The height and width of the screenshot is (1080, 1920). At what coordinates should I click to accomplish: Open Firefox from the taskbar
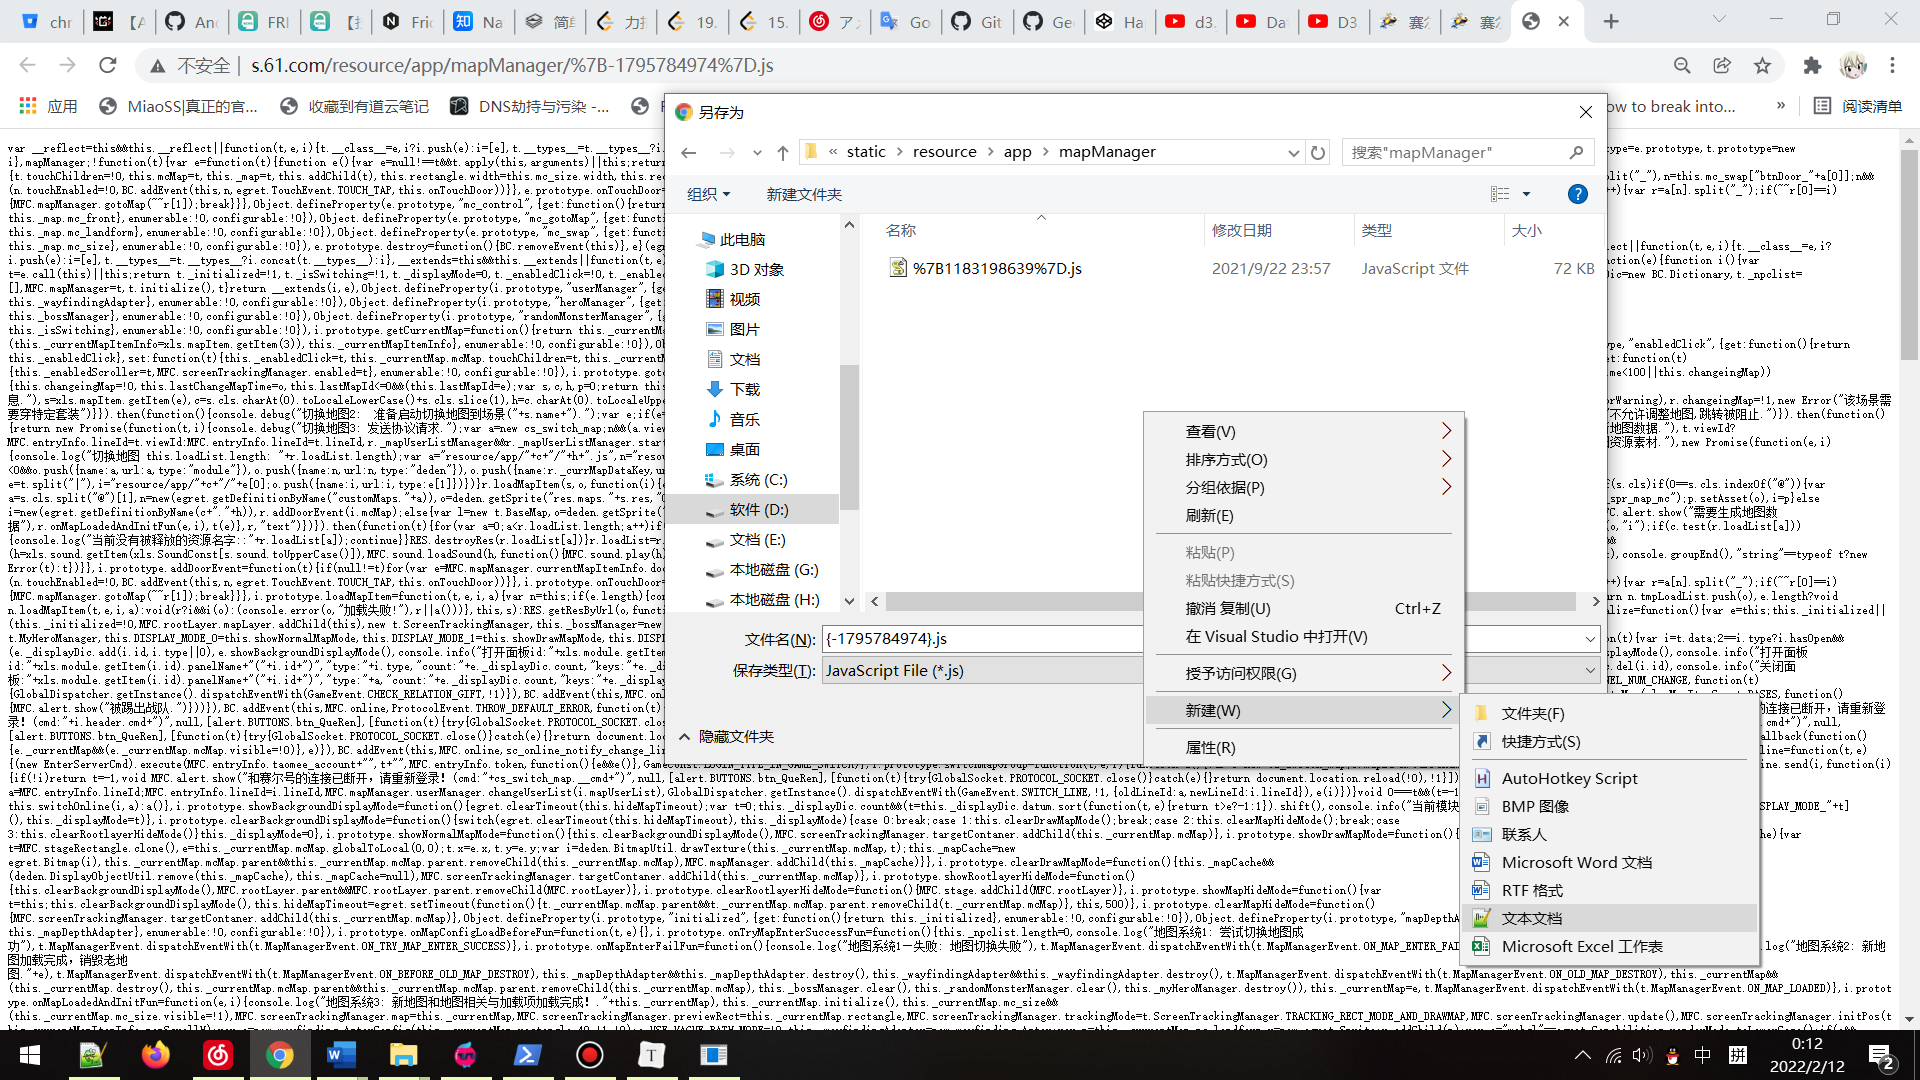155,1055
